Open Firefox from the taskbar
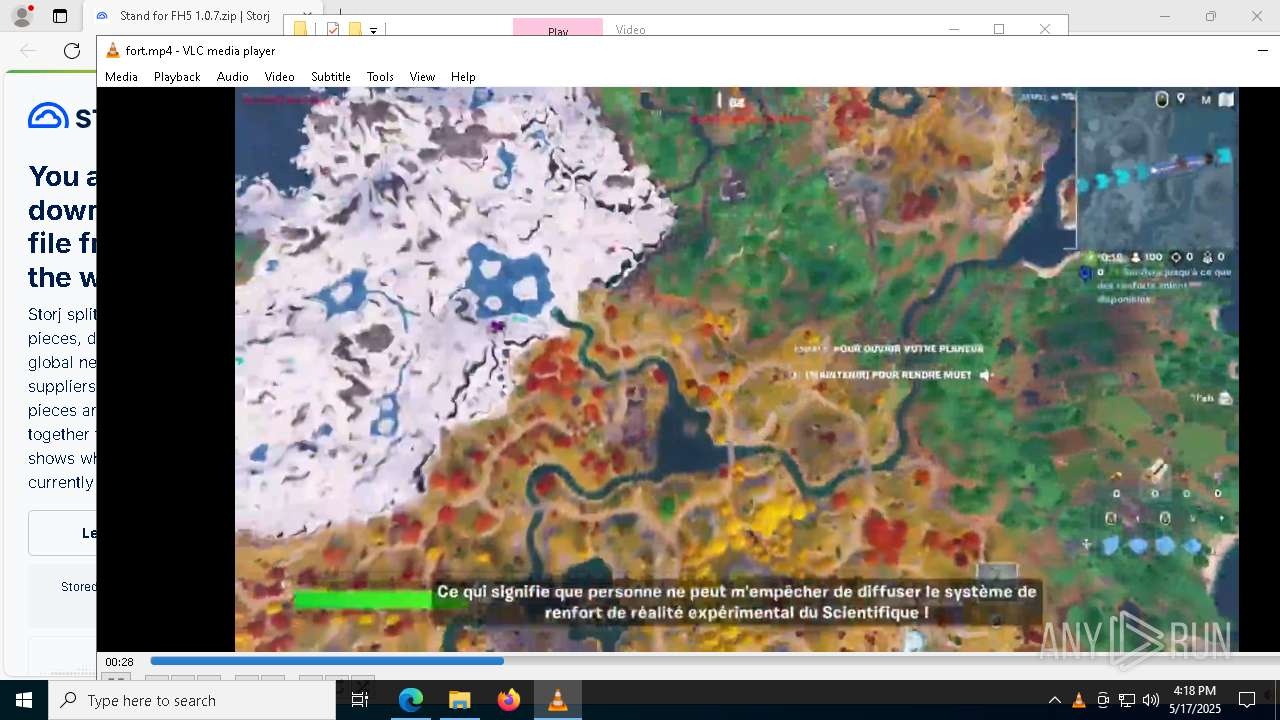 (508, 700)
